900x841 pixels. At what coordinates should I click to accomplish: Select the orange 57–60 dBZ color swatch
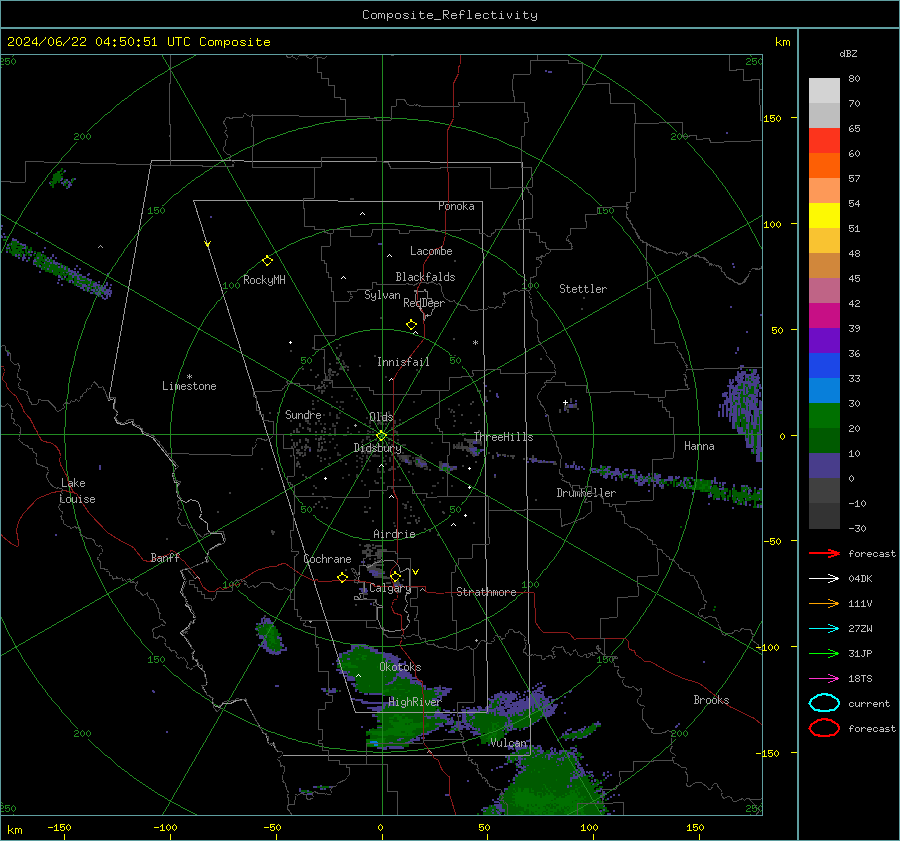pos(824,166)
